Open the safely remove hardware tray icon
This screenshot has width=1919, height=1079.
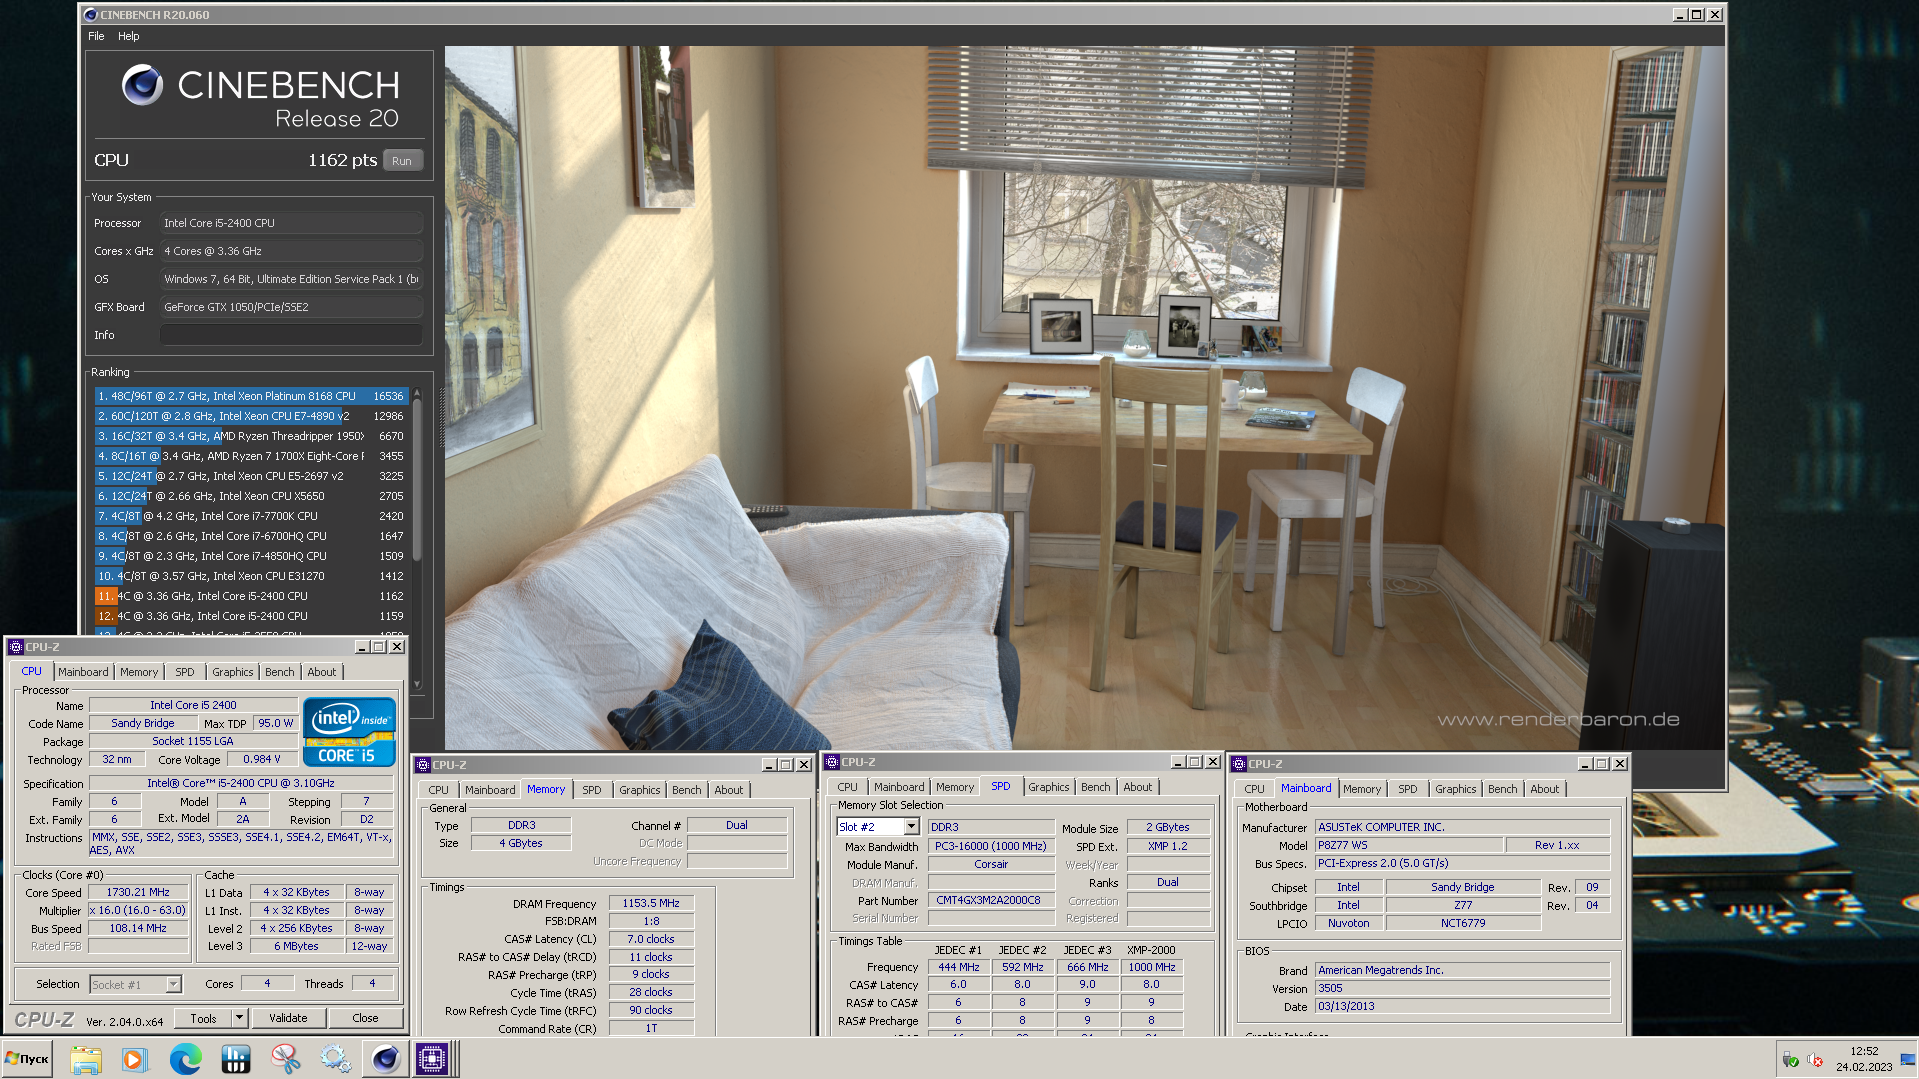click(x=1790, y=1060)
